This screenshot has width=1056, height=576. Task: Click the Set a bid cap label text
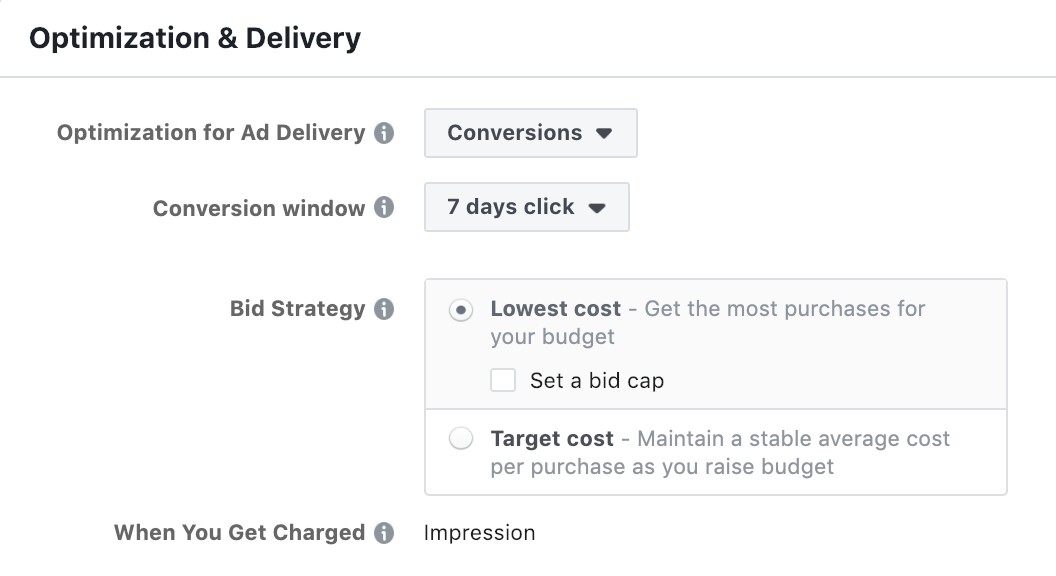[x=597, y=381]
